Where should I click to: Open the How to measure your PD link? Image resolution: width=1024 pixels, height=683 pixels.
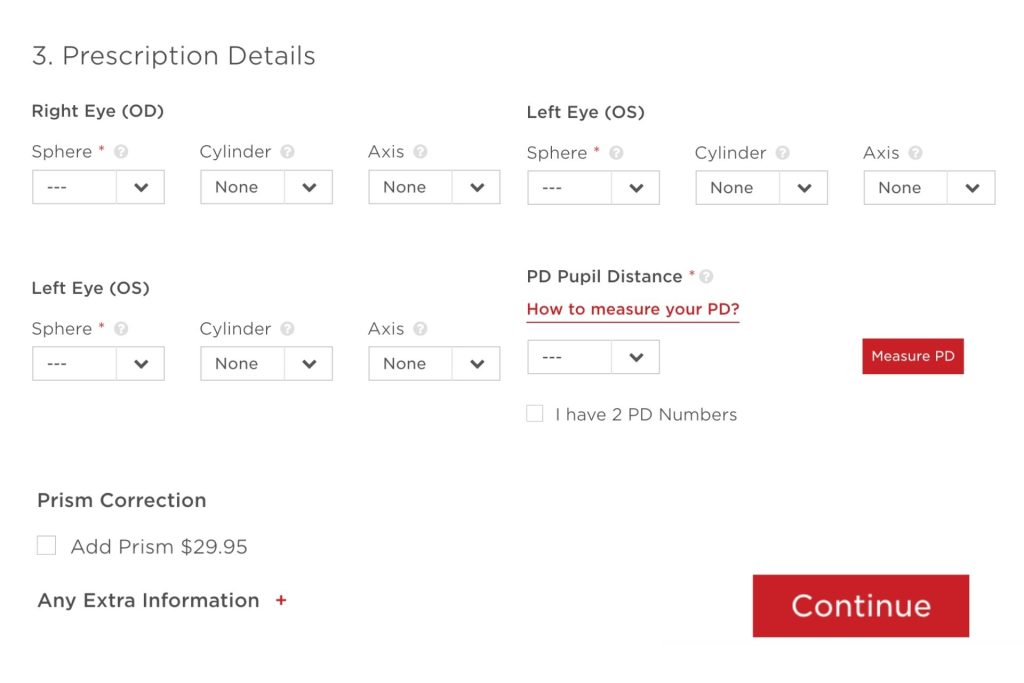632,310
